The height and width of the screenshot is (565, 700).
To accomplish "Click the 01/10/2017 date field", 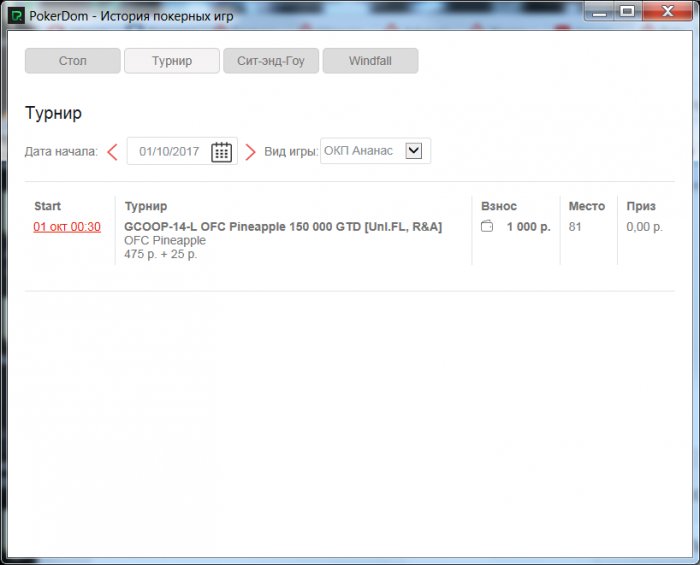I will click(182, 151).
